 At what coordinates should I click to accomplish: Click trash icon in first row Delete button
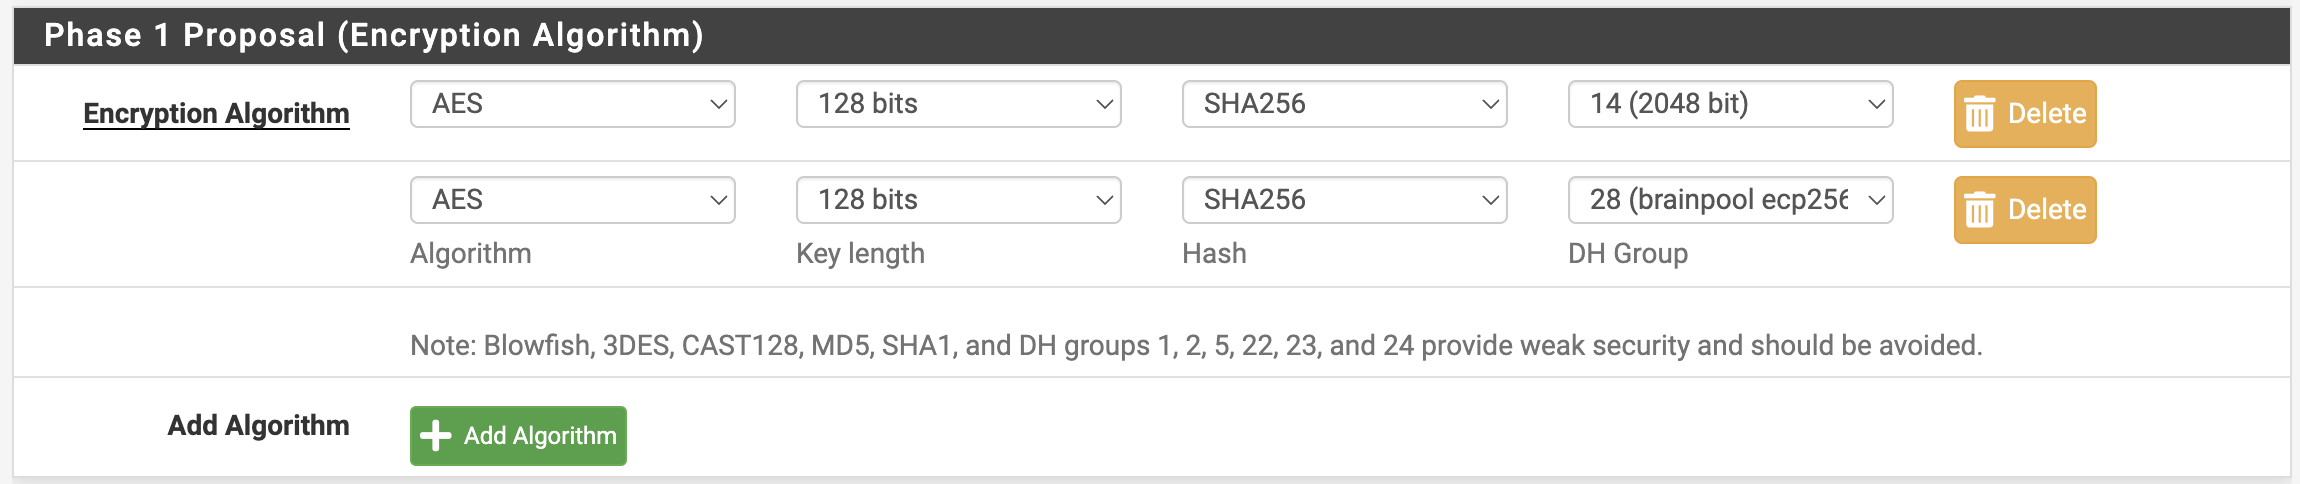pyautogui.click(x=1979, y=114)
